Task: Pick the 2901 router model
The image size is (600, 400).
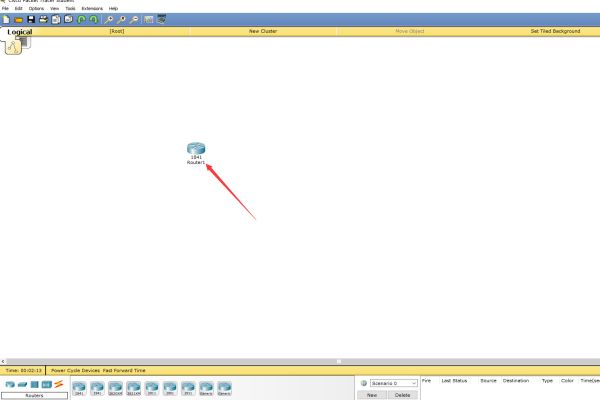Action: (170, 388)
